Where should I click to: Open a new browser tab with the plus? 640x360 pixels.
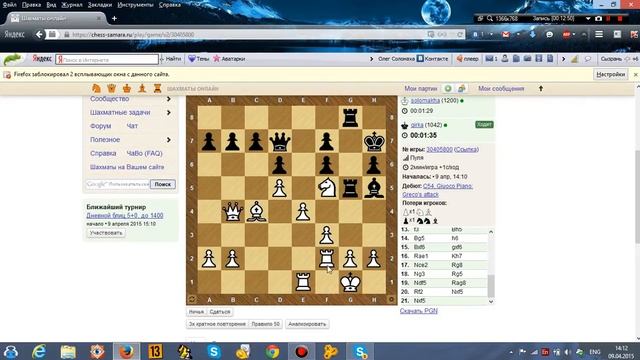114,18
